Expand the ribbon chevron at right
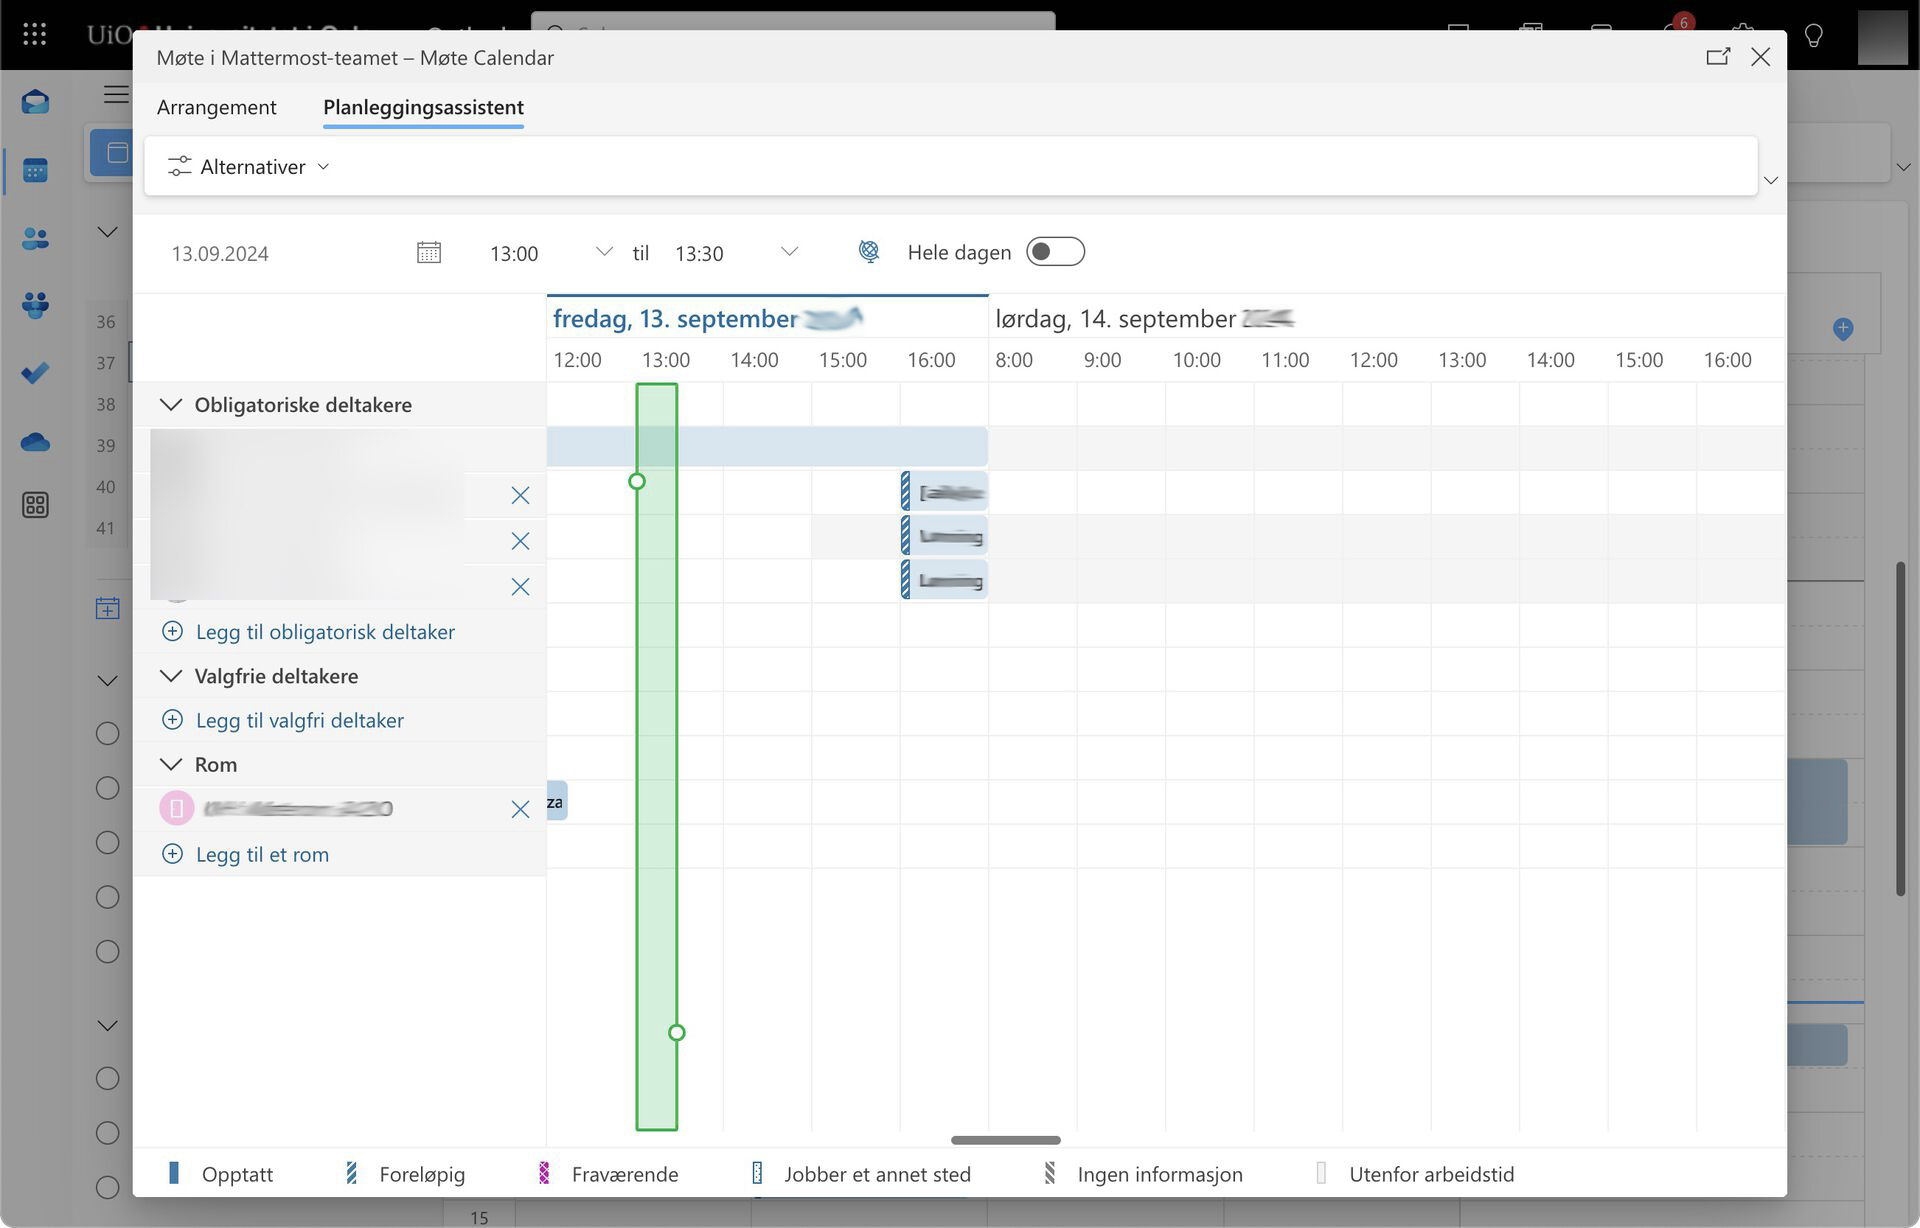 1771,181
